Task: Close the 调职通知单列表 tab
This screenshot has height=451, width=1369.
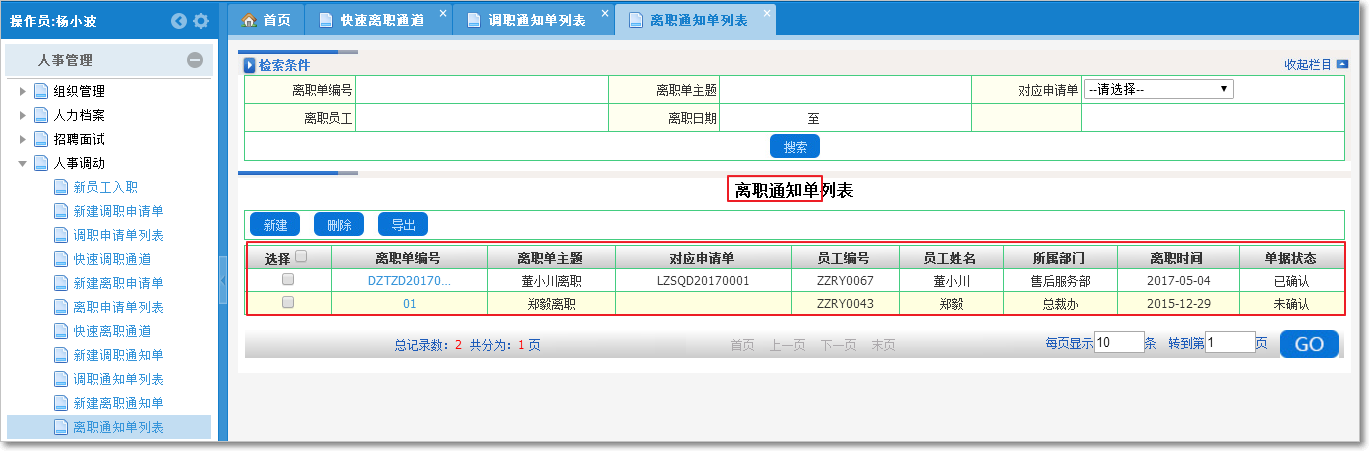Action: tap(605, 14)
